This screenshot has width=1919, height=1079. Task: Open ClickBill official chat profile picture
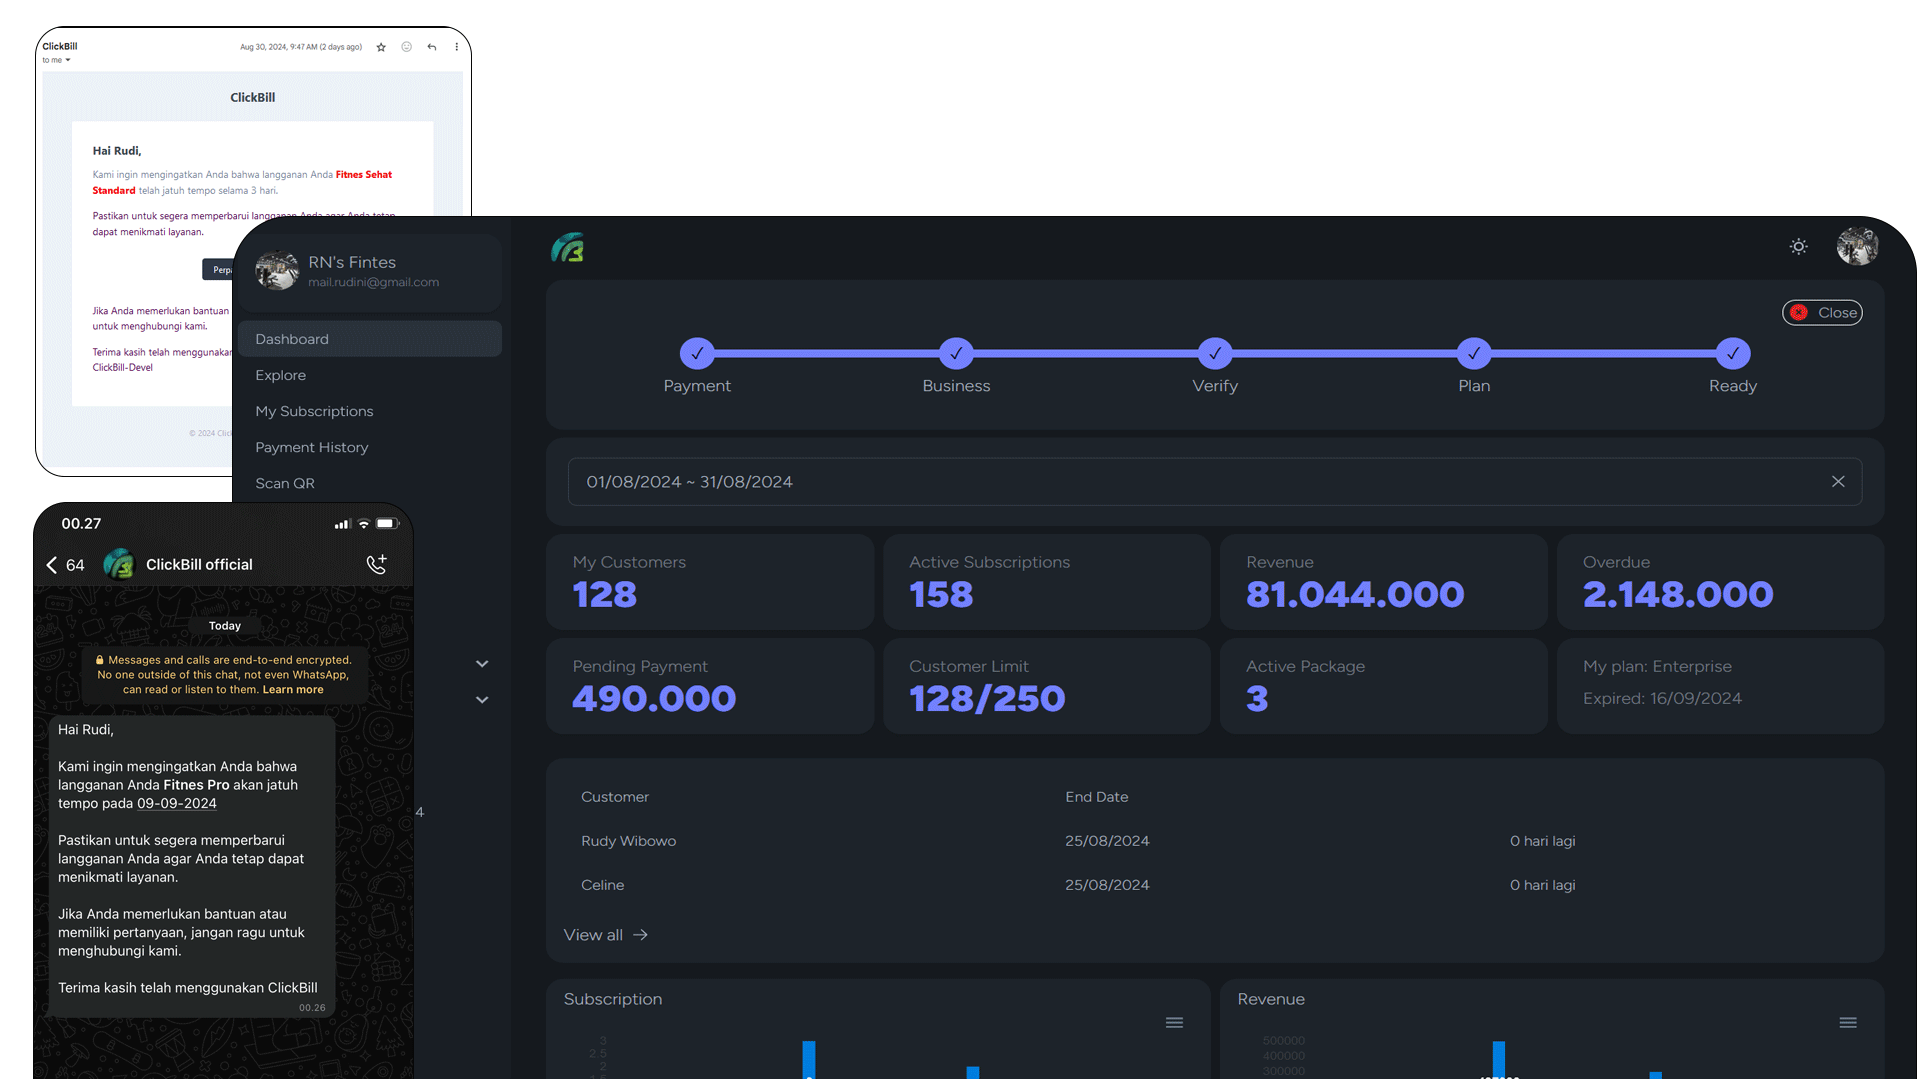(x=119, y=564)
